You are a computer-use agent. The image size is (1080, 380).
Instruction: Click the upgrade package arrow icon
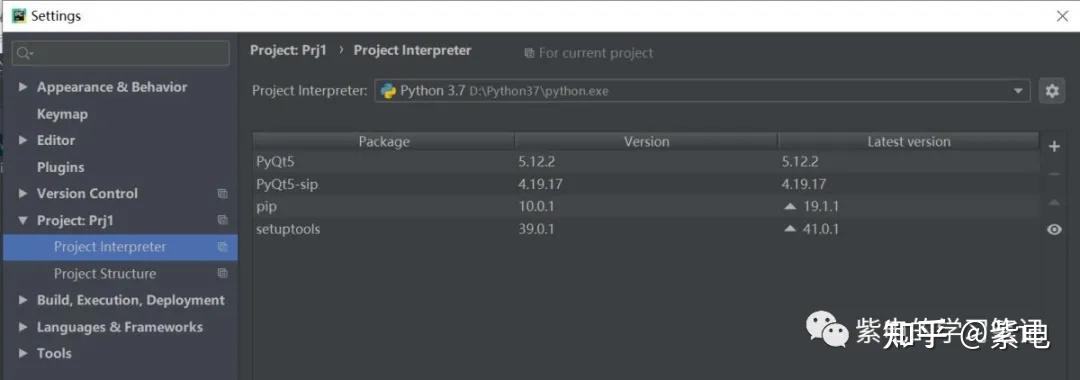click(x=1054, y=202)
